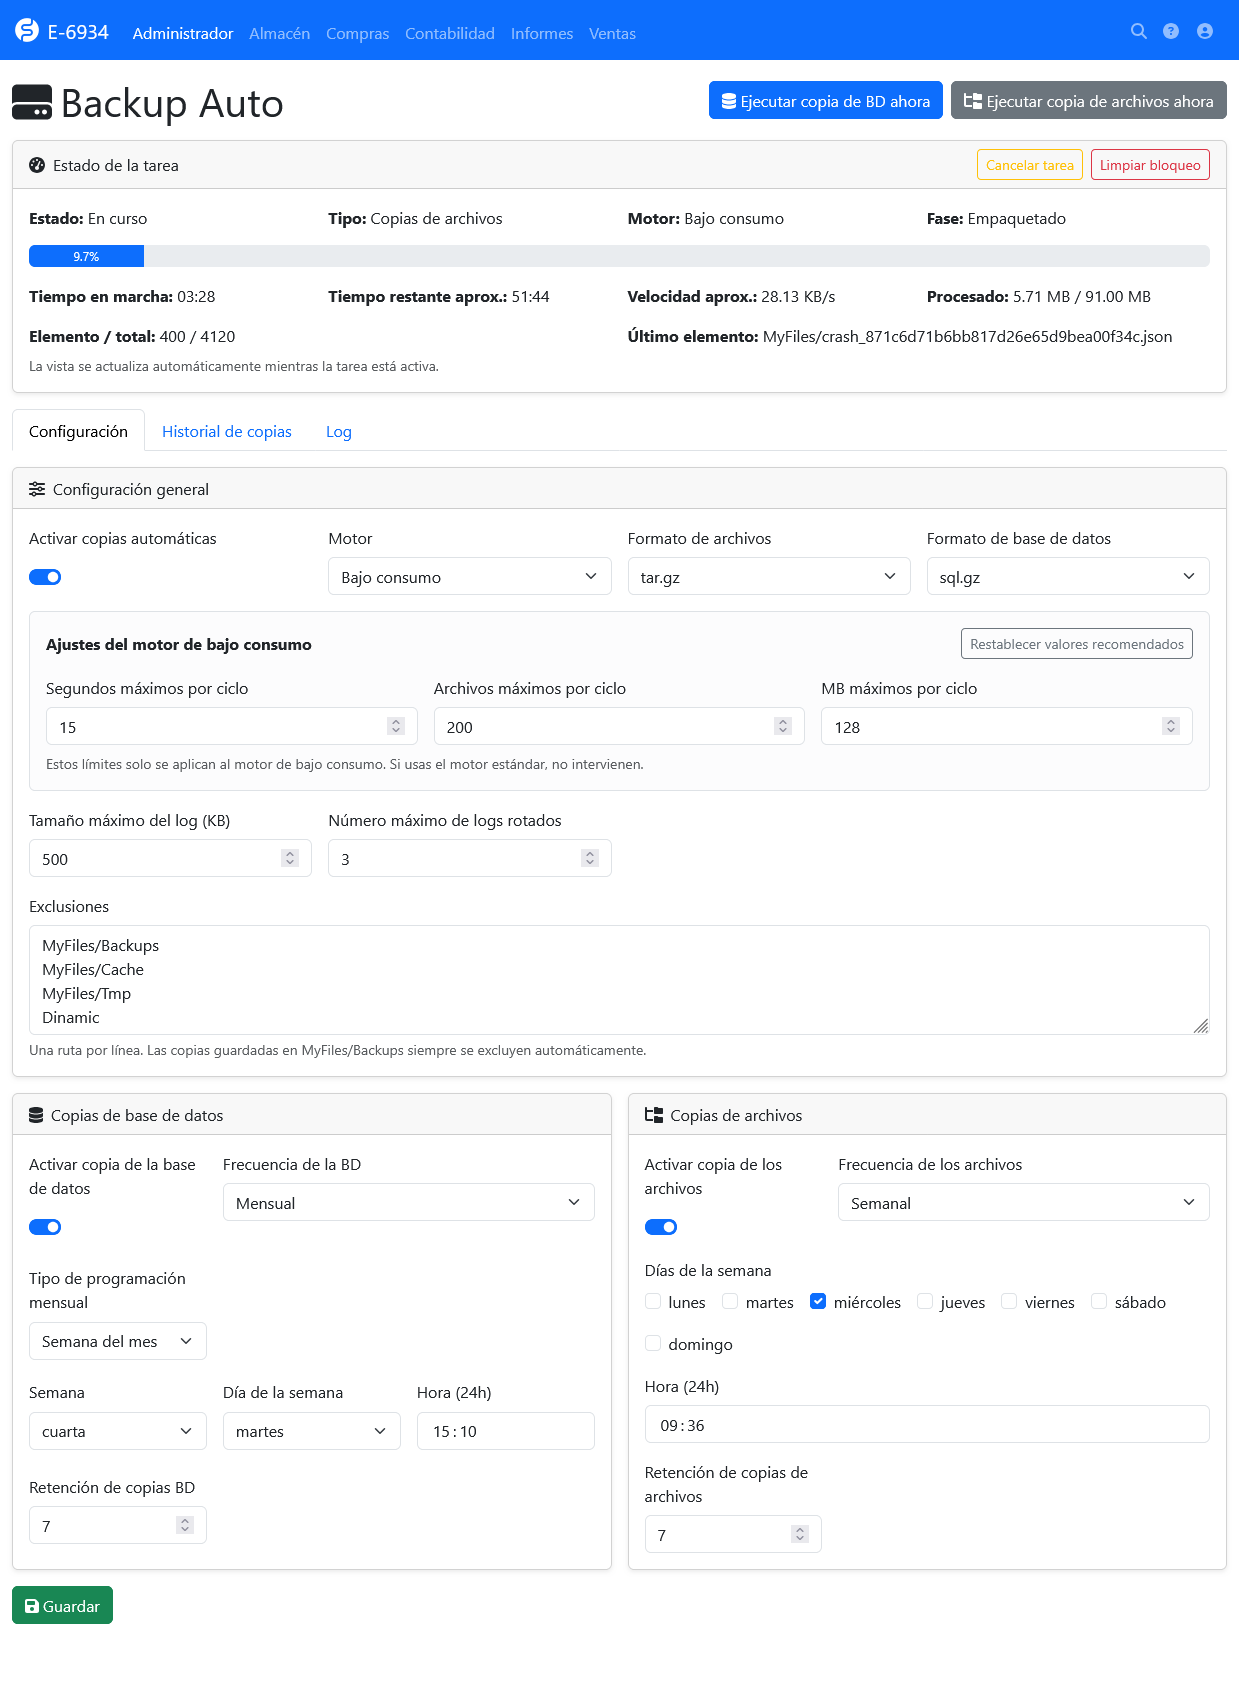The height and width of the screenshot is (1696, 1239).
Task: Expand the Motor dropdown showing Bajo consumo
Action: (469, 577)
